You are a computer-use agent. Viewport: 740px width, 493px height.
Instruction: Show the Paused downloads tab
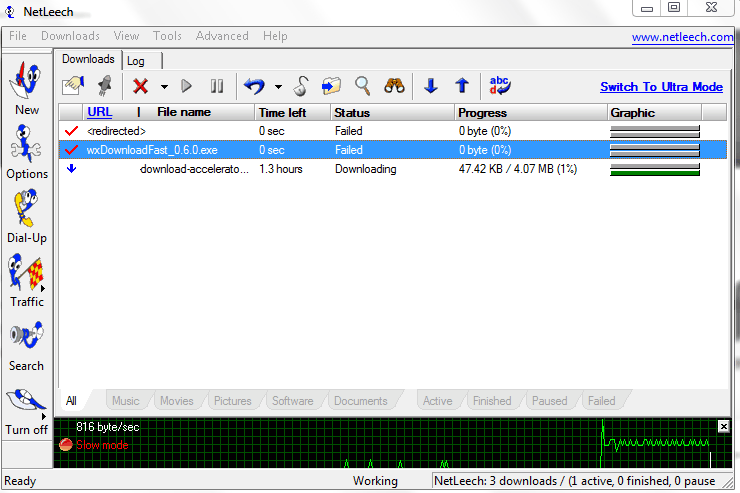click(x=549, y=401)
